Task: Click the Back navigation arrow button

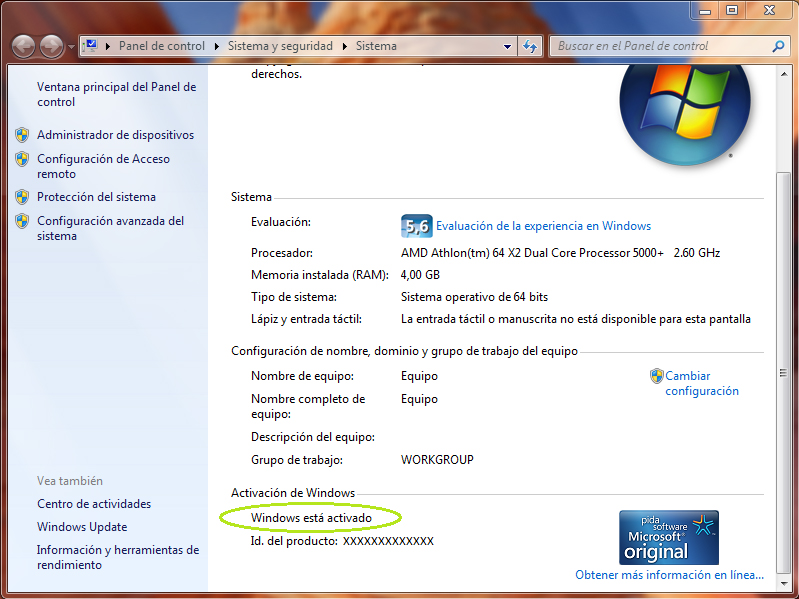Action: pos(24,46)
